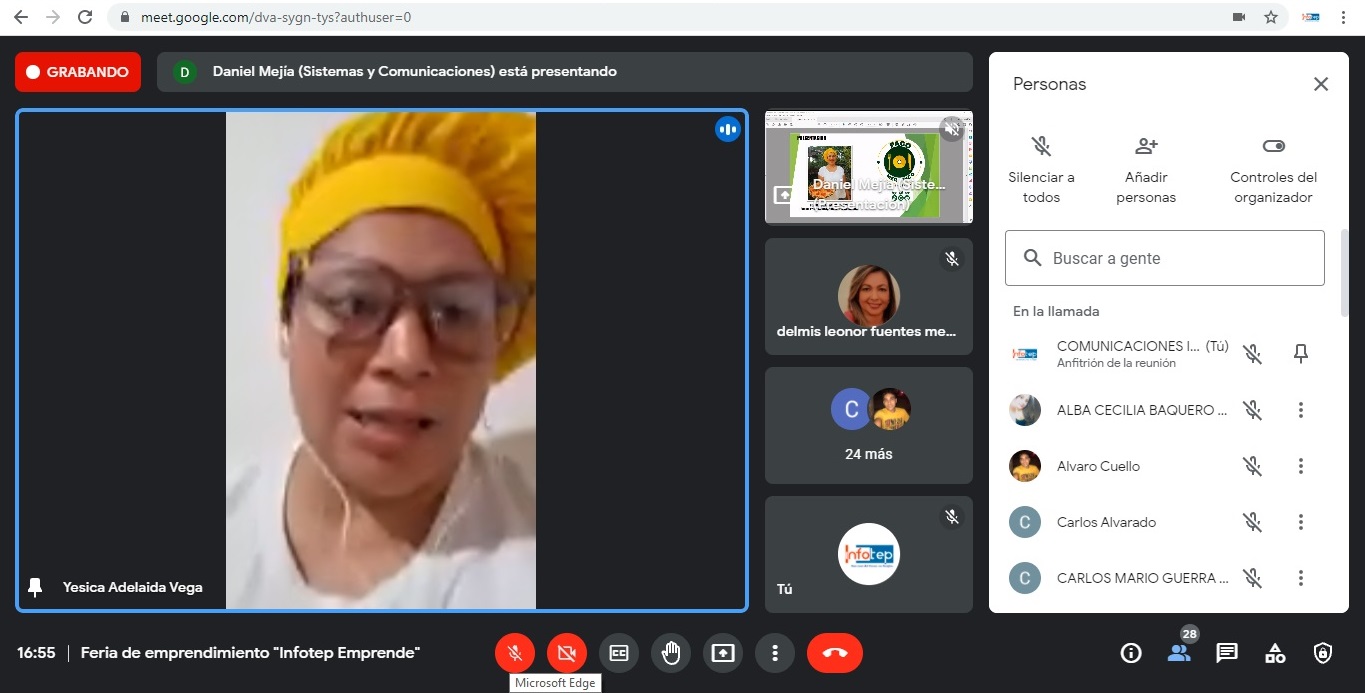1365x693 pixels.
Task: Show meeting details info icon
Action: [x=1131, y=653]
